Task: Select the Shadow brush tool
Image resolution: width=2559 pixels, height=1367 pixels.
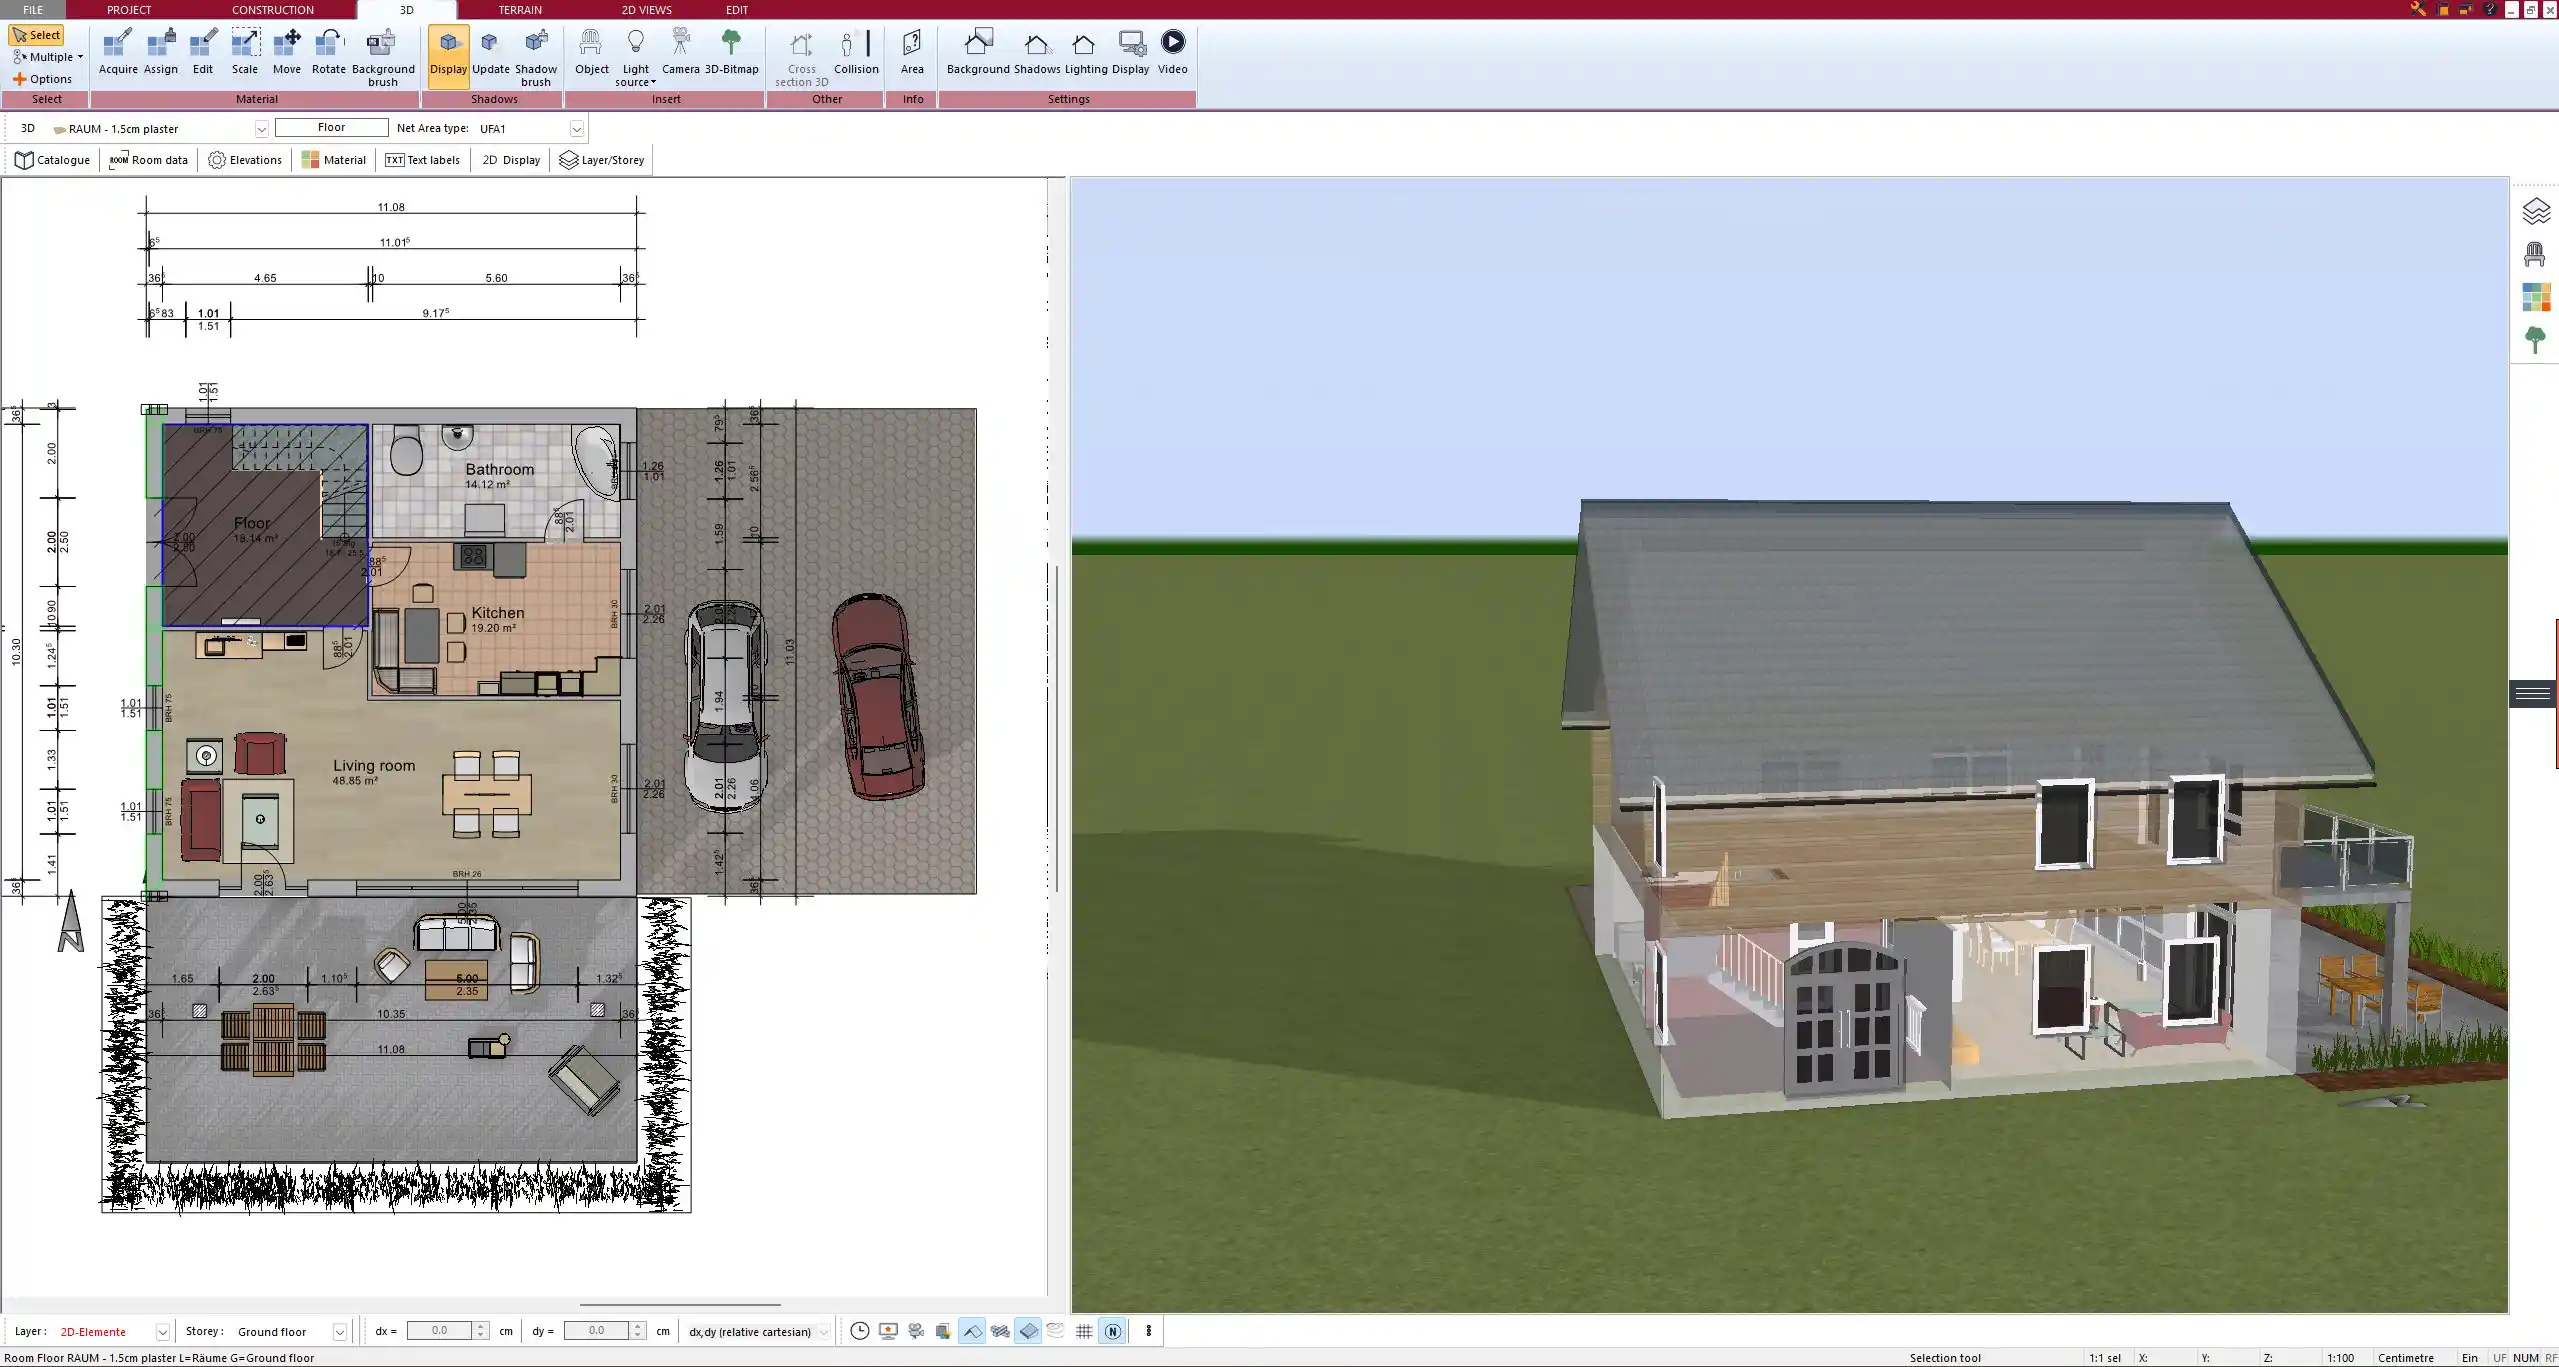Action: click(536, 58)
